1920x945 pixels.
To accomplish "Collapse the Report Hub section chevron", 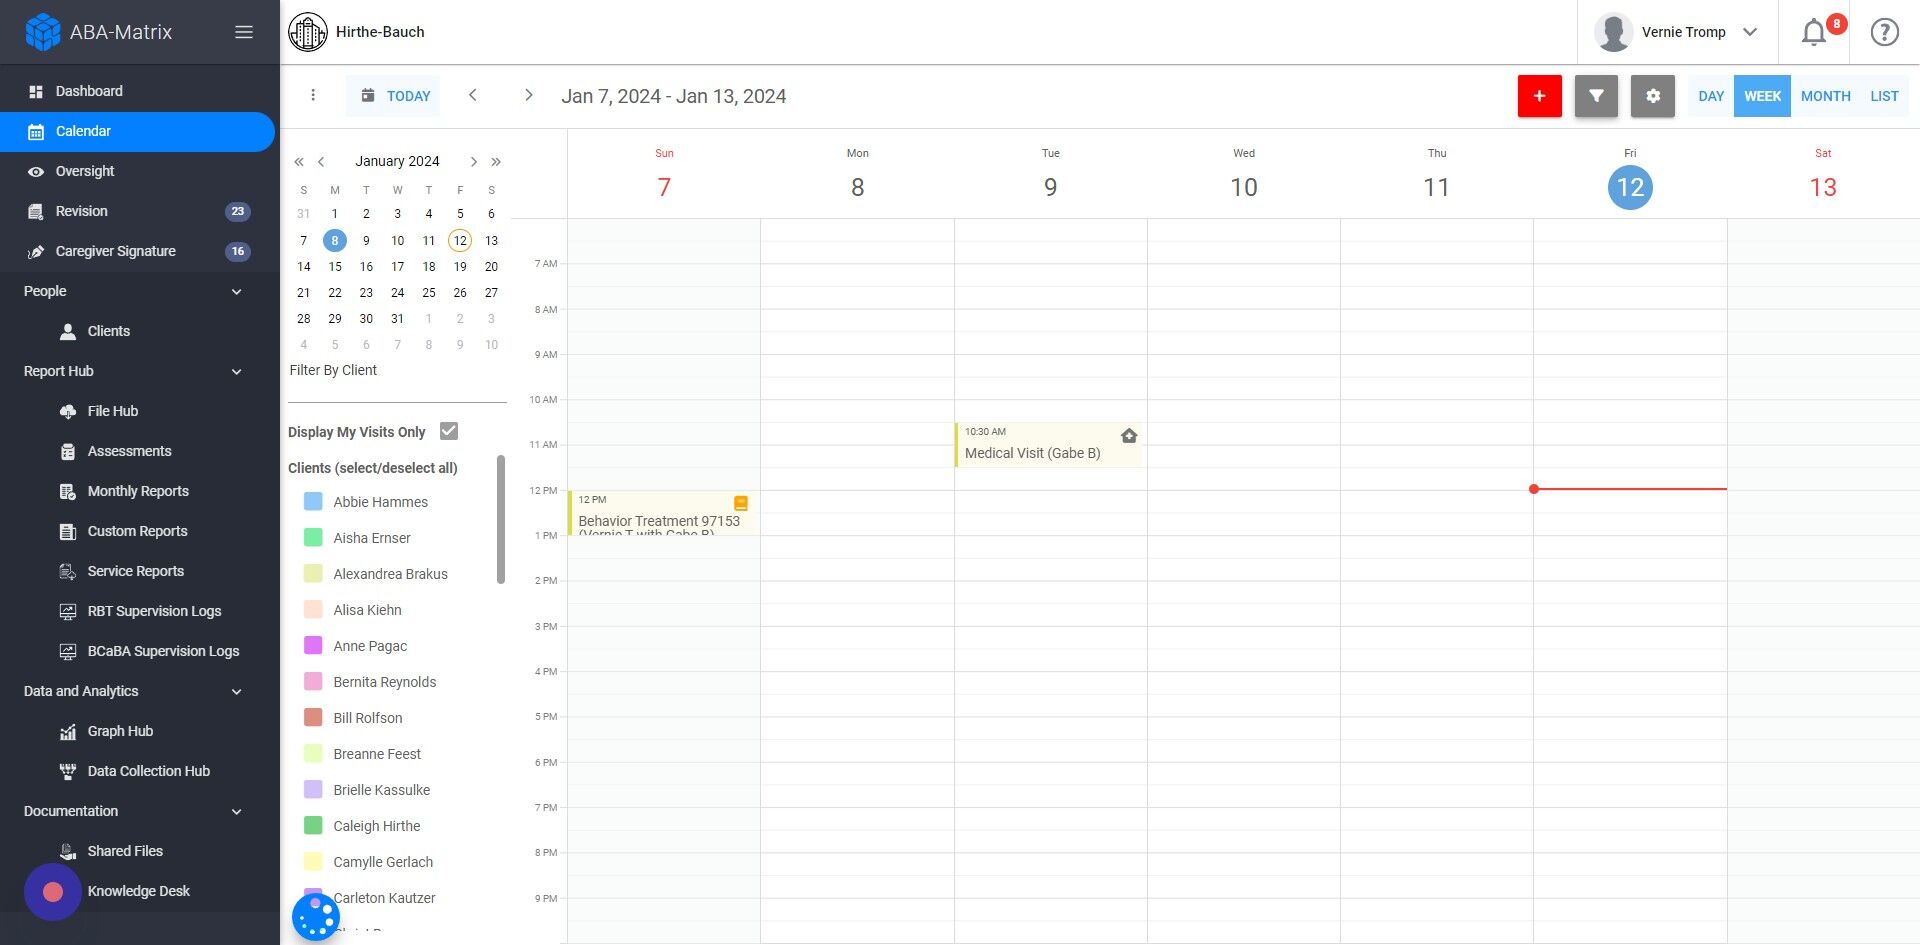I will click(x=237, y=372).
